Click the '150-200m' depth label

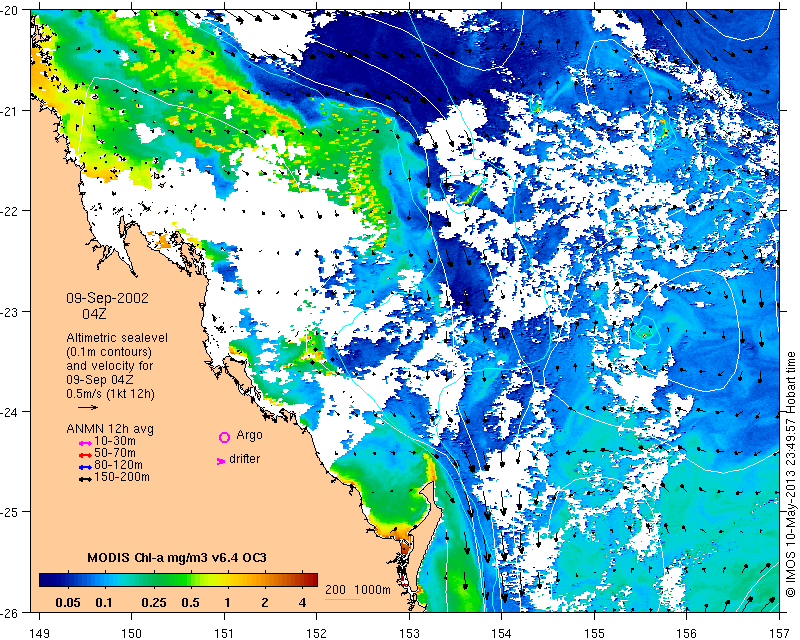click(122, 477)
